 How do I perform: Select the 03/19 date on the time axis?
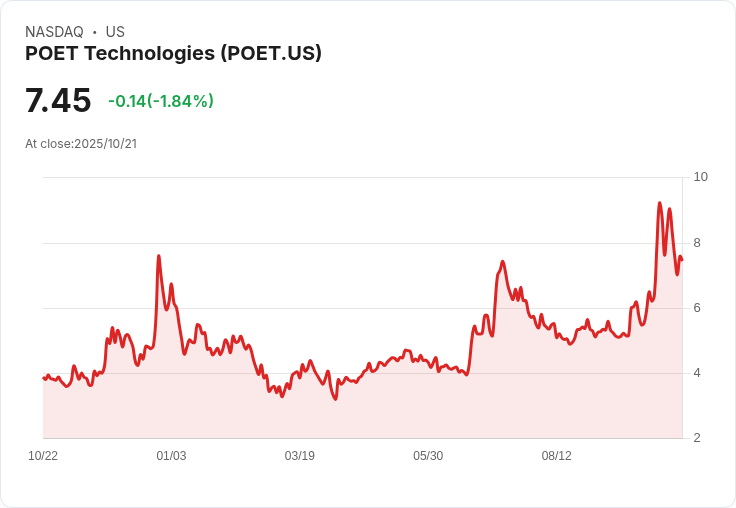click(299, 456)
